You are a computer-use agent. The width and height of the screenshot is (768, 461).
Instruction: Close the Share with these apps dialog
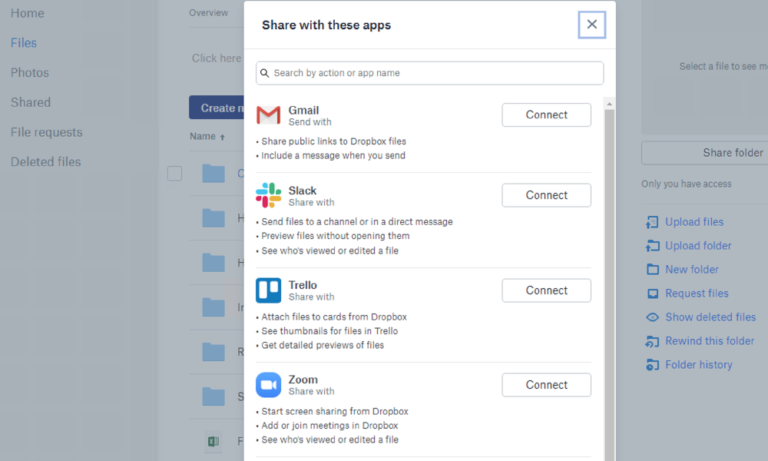[592, 24]
